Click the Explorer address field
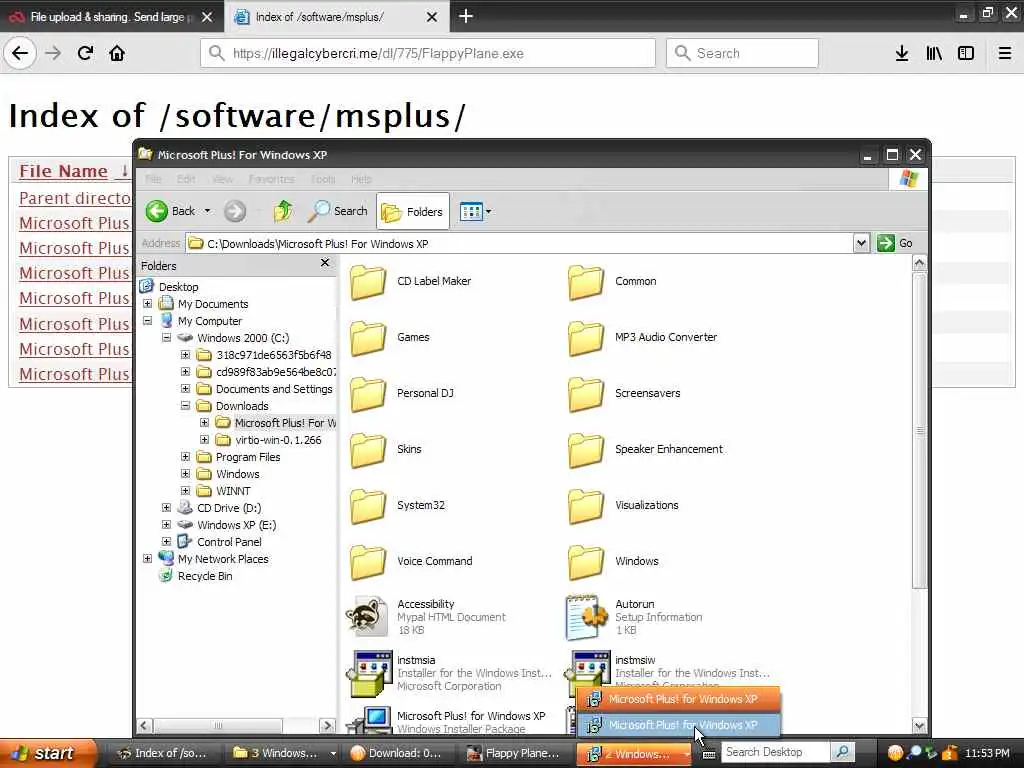The width and height of the screenshot is (1024, 768). 519,244
